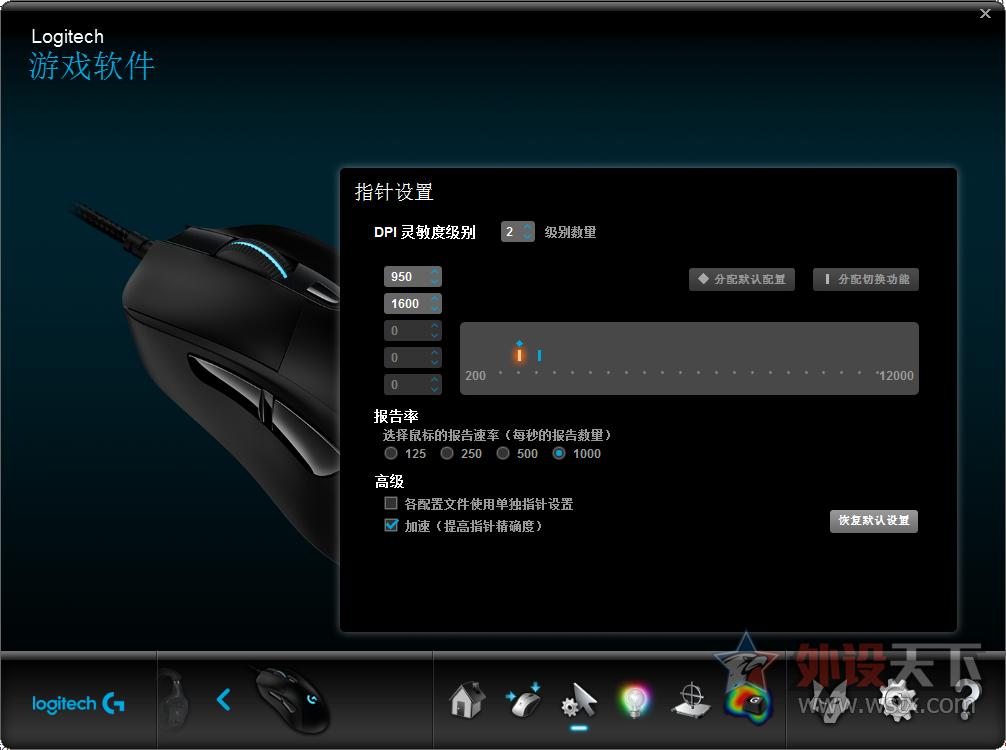This screenshot has width=1006, height=750.
Task: Uncheck the 加速（提高指针精确度）checkbox
Action: pyautogui.click(x=391, y=525)
